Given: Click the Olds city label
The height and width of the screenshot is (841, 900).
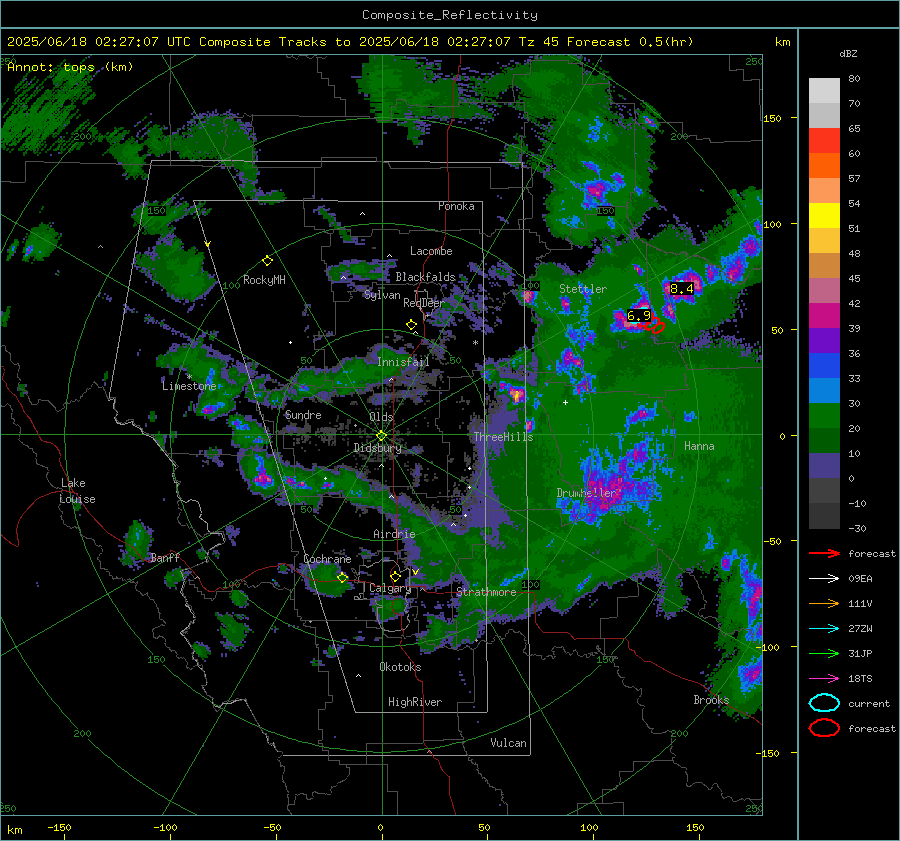Looking at the screenshot, I should (x=381, y=417).
